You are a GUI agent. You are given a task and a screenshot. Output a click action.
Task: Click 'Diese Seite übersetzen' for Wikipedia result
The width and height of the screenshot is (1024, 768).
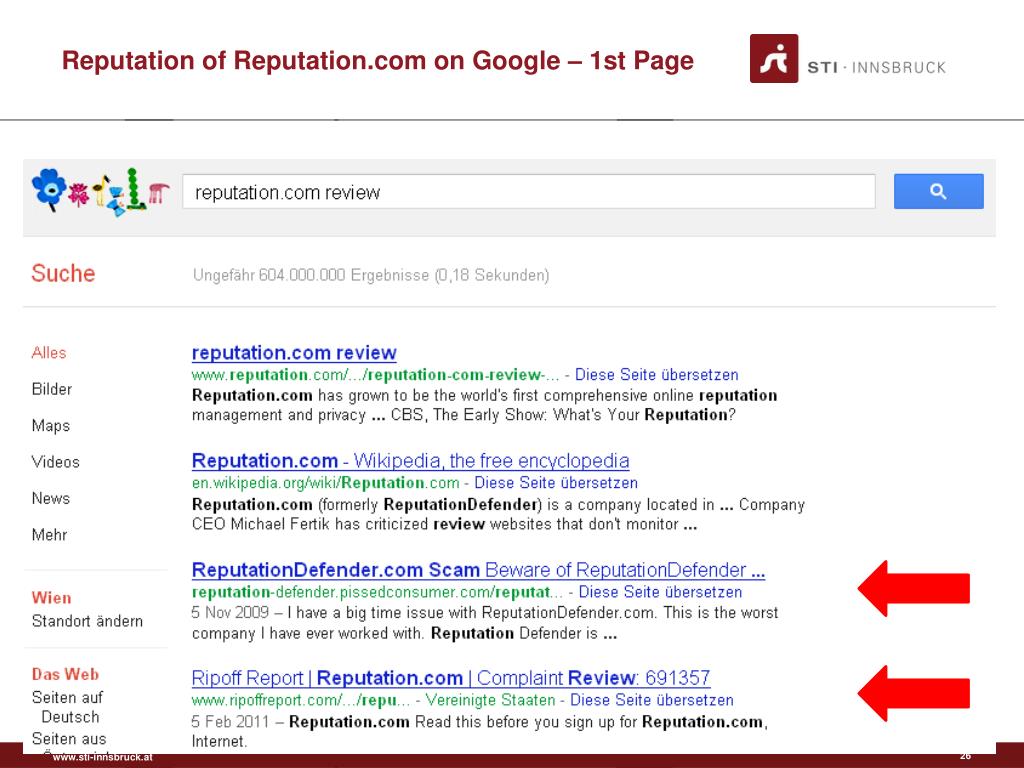pos(556,483)
